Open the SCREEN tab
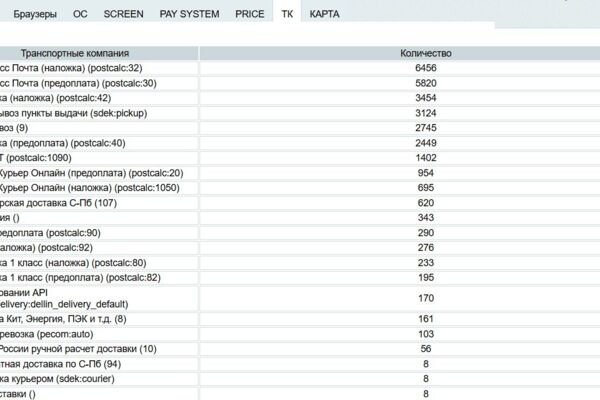The height and width of the screenshot is (400, 600). click(x=123, y=14)
